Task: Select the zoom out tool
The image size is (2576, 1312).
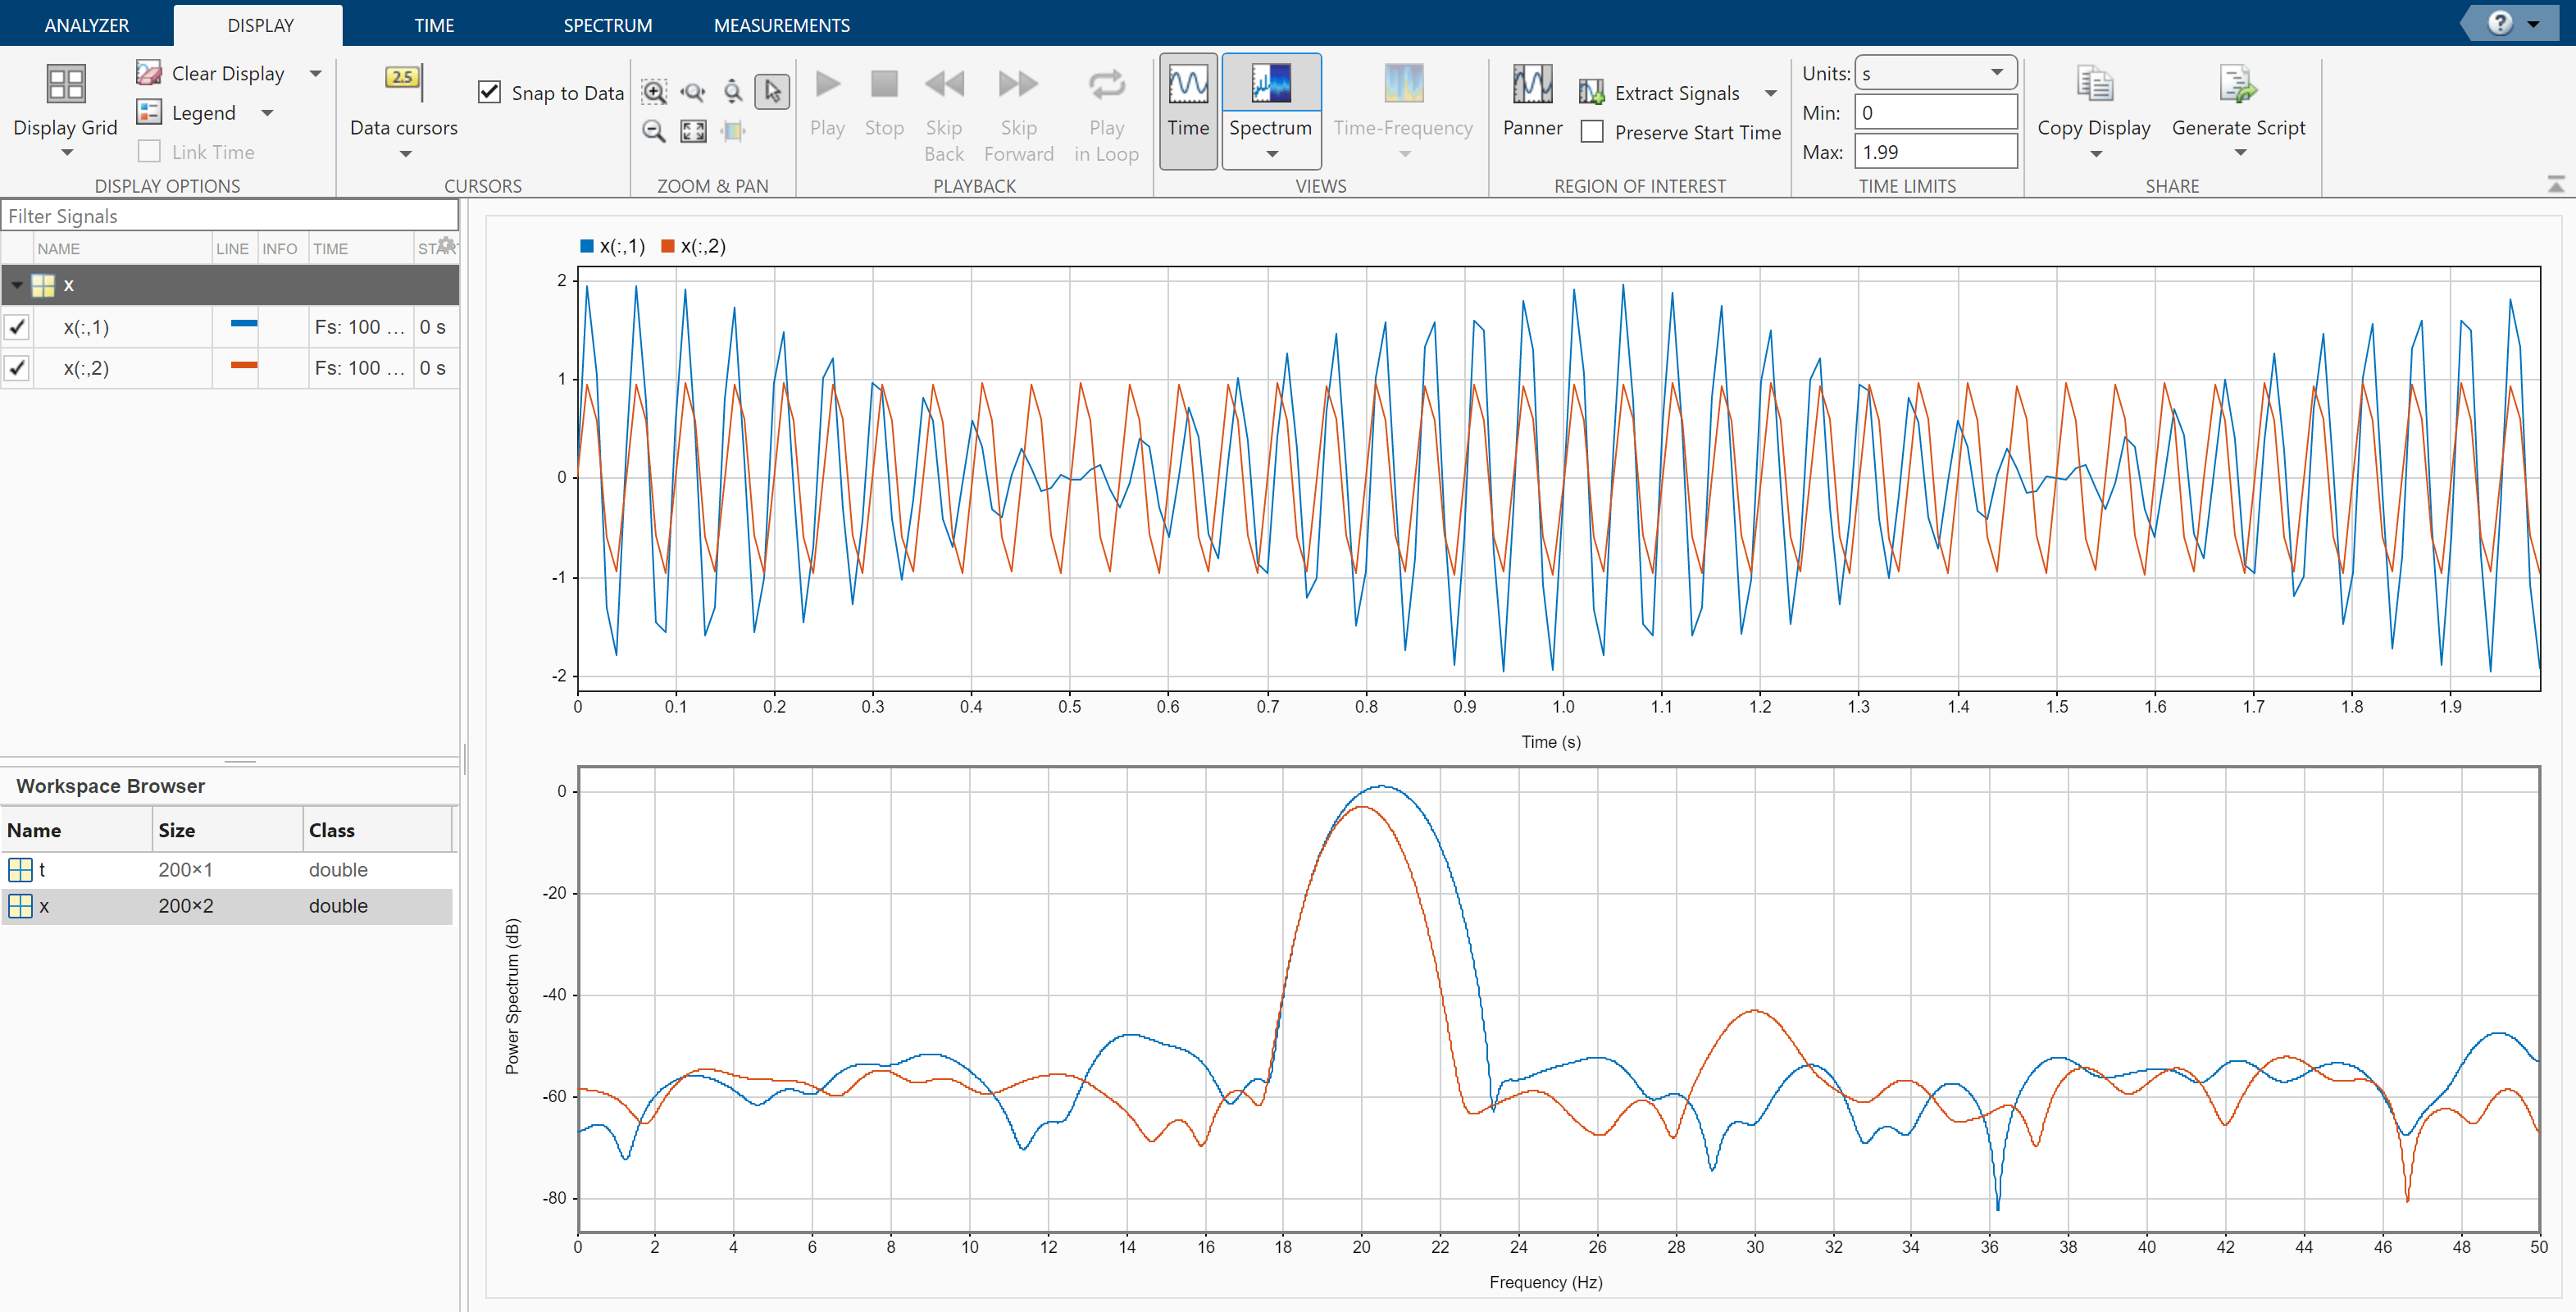Action: [654, 131]
